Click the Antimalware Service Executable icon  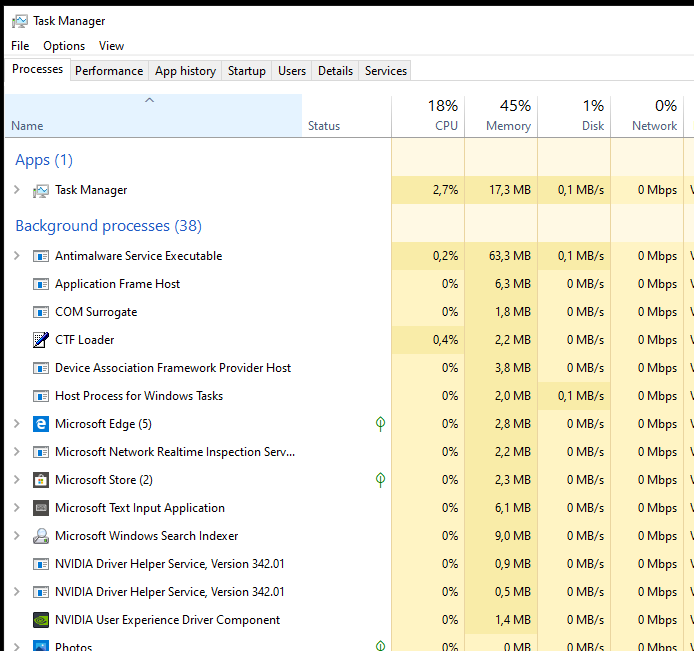(x=41, y=256)
